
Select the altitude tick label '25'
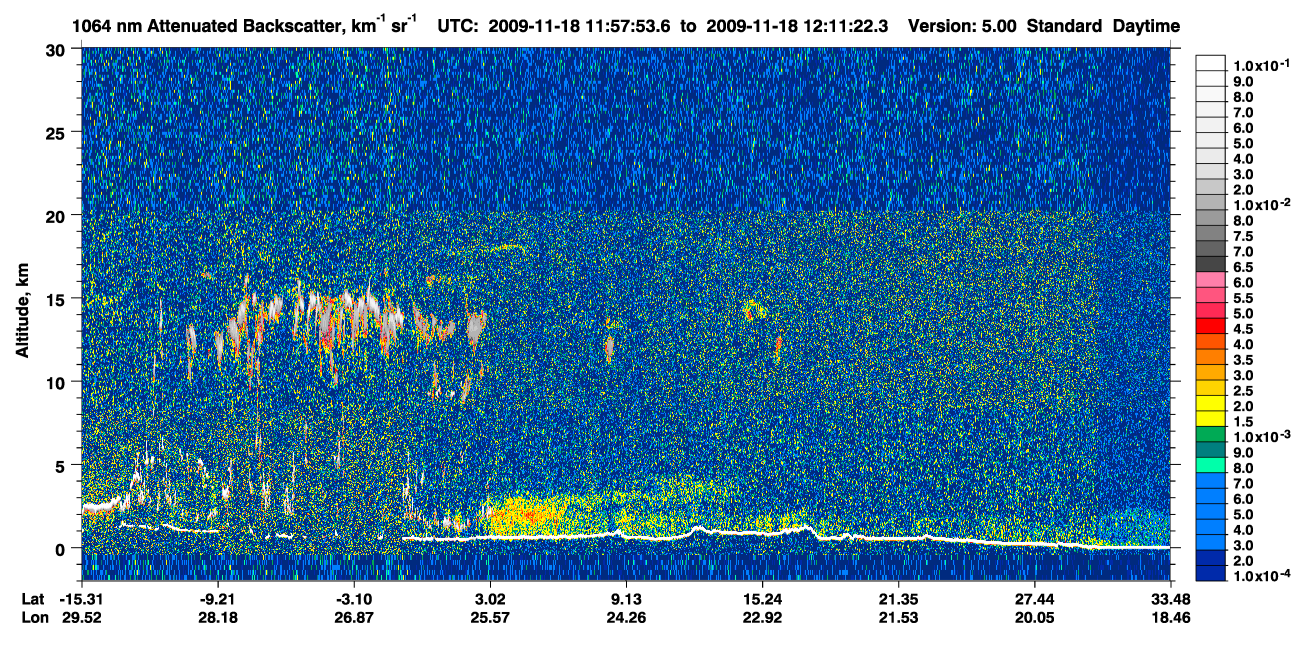tap(56, 132)
